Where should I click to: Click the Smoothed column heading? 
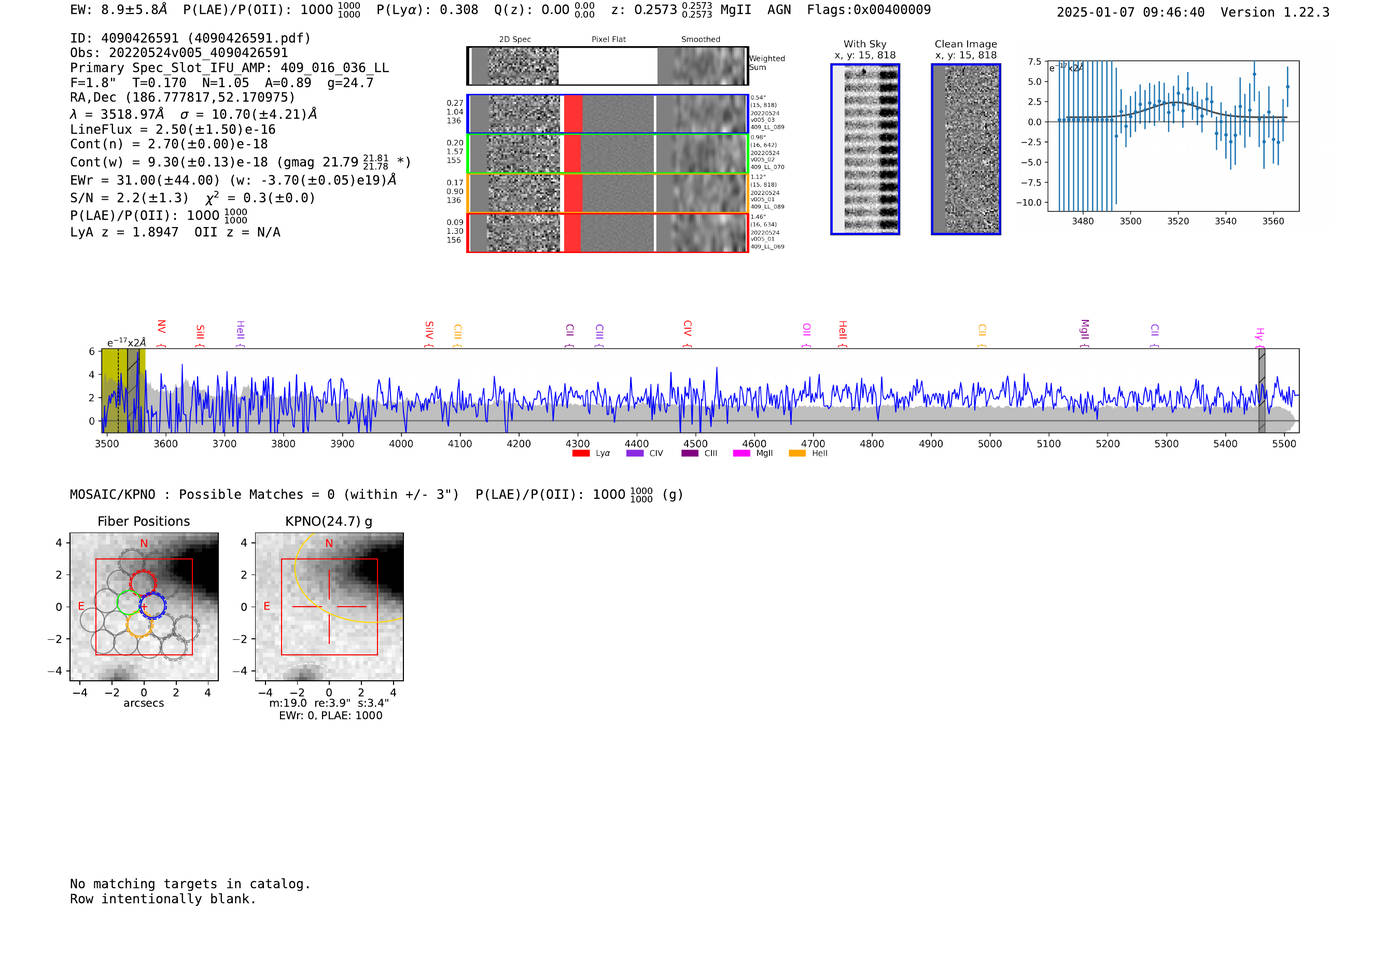click(x=701, y=39)
